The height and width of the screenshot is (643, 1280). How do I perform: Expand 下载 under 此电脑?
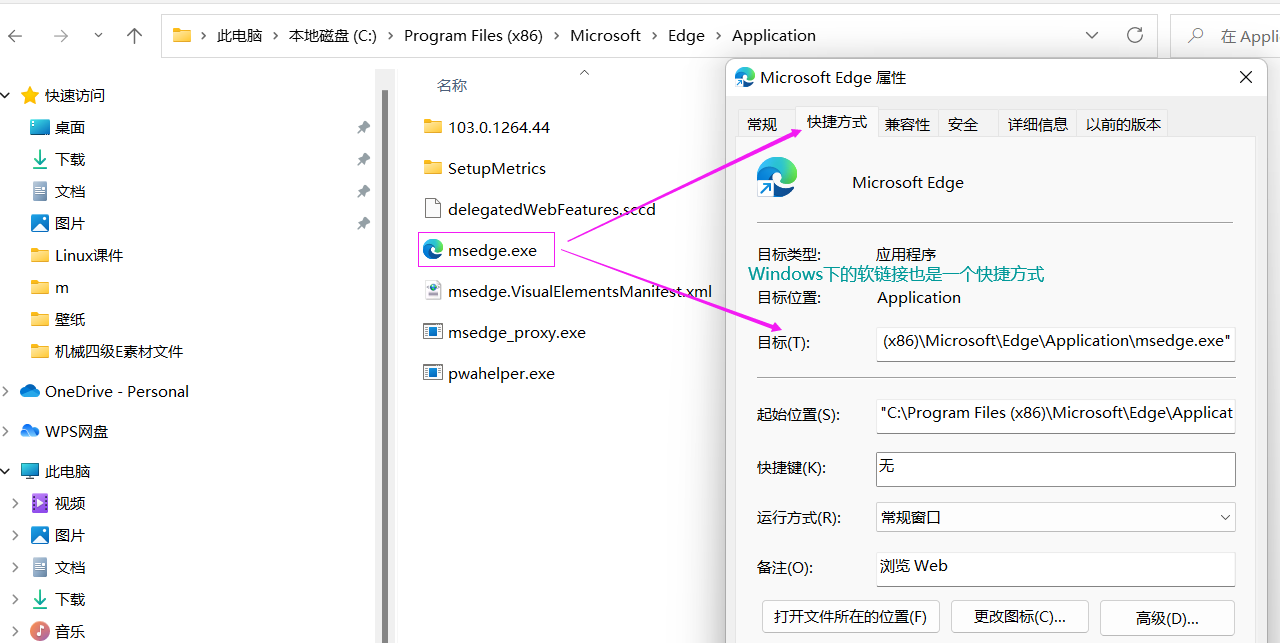pyautogui.click(x=15, y=600)
